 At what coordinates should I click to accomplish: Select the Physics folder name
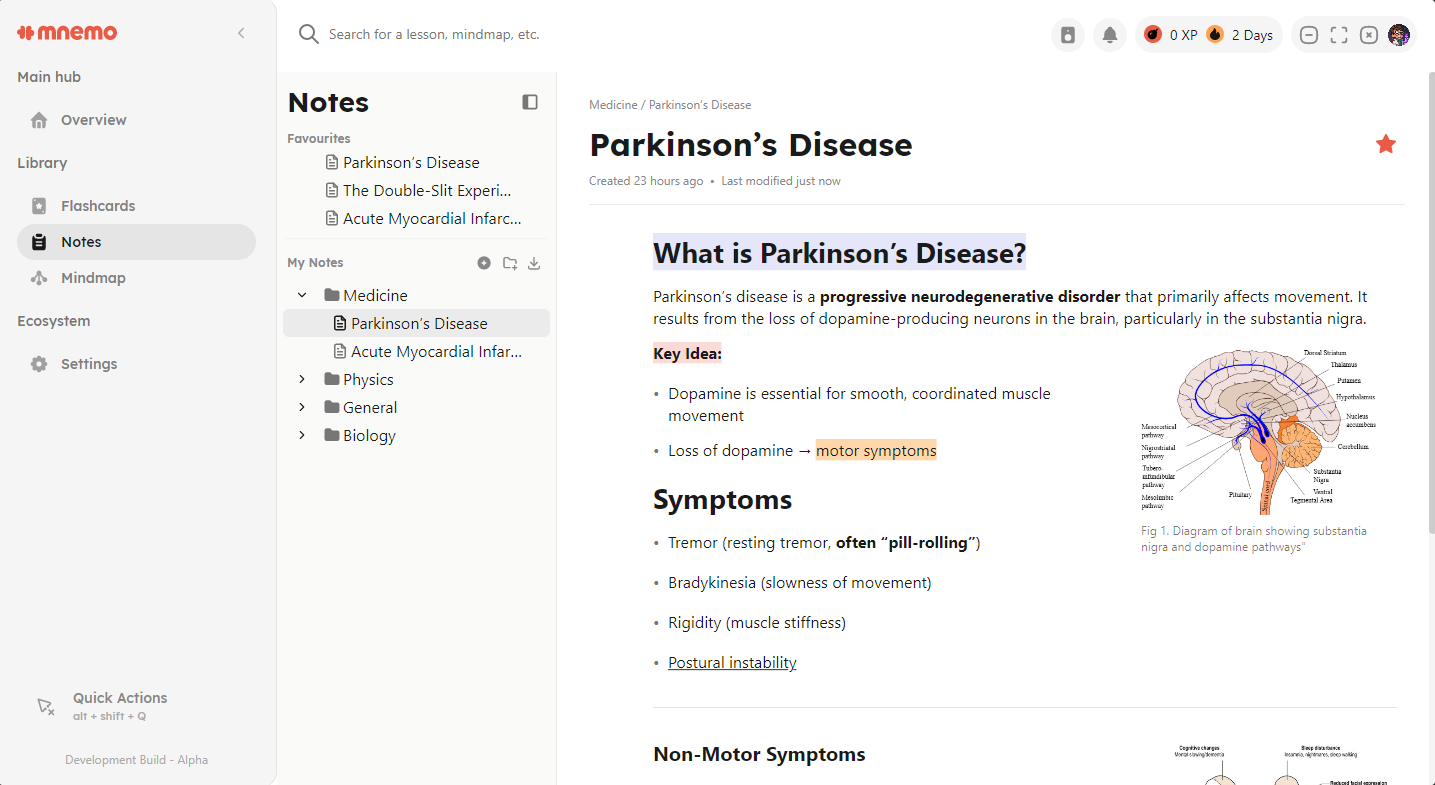point(368,379)
